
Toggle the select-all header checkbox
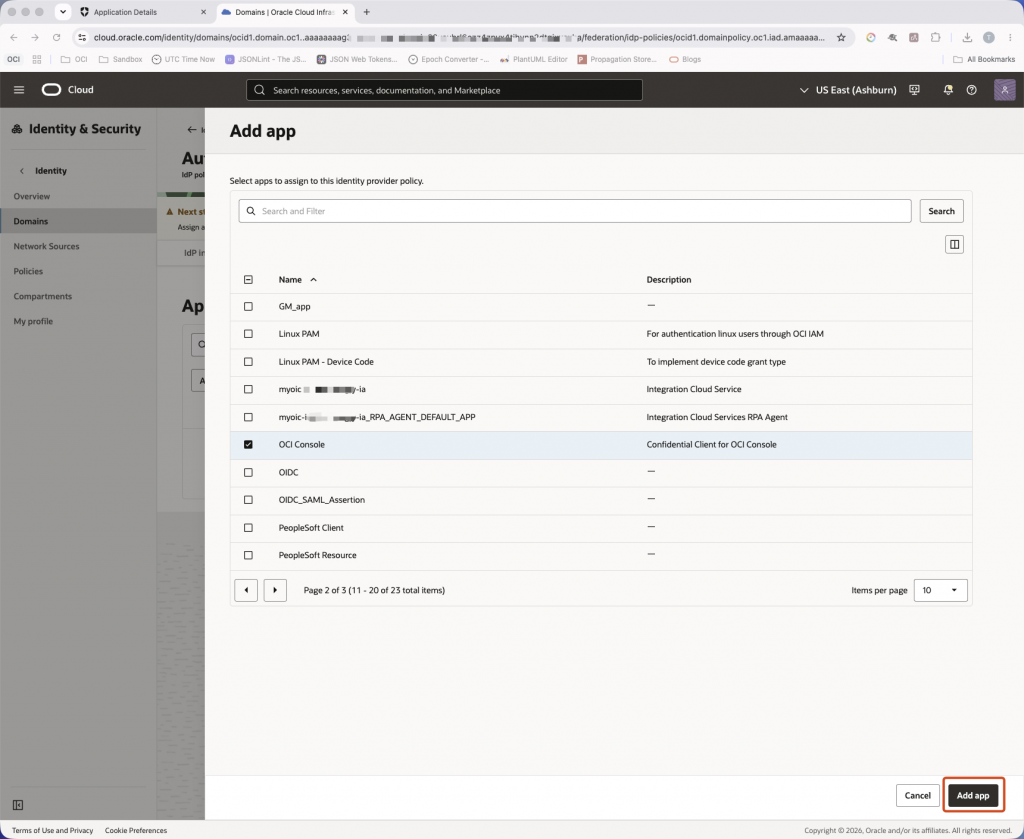(x=248, y=279)
